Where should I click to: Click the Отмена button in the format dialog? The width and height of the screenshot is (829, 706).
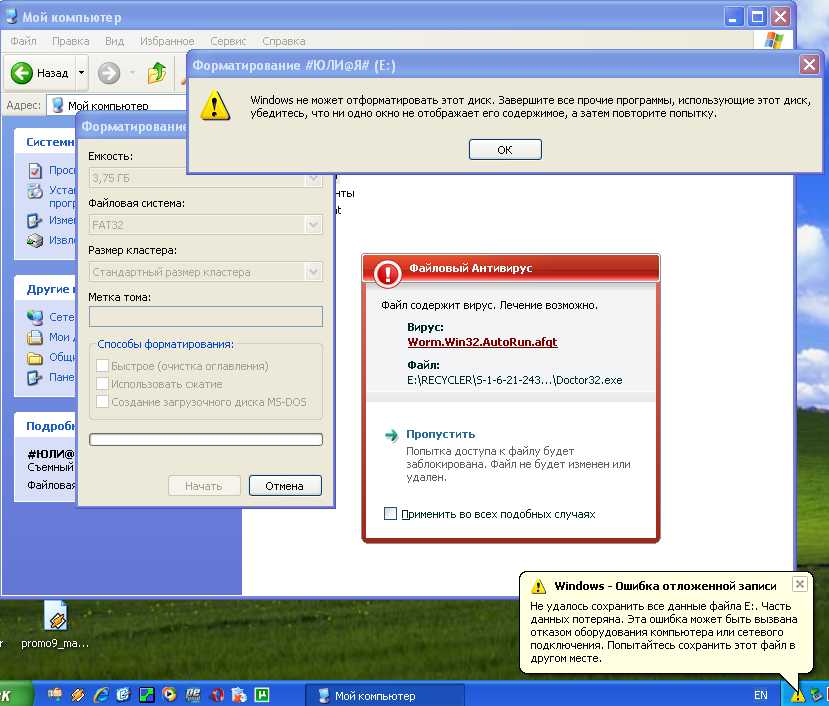(285, 486)
